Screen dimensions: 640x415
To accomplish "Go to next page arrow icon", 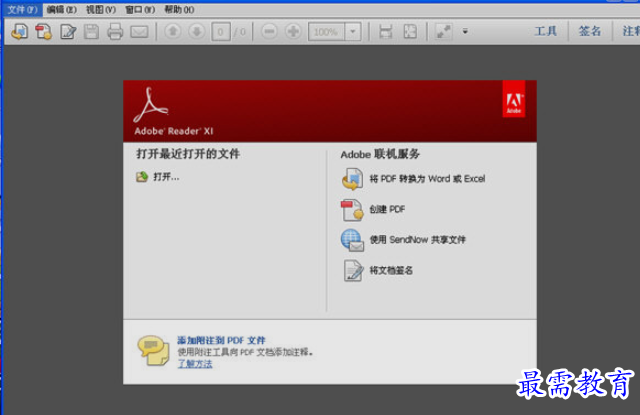I will 197,31.
